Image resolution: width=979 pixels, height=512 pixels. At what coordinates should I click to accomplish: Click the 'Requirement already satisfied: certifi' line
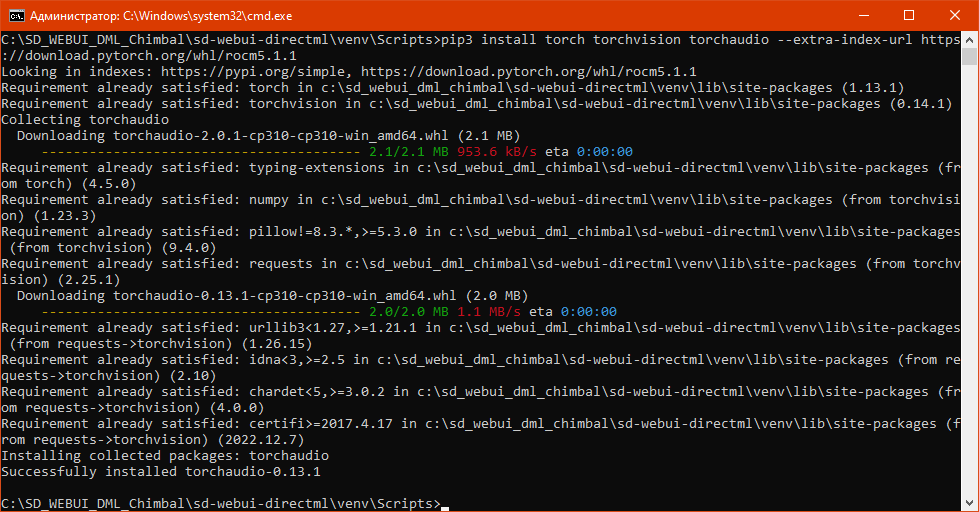pos(481,432)
